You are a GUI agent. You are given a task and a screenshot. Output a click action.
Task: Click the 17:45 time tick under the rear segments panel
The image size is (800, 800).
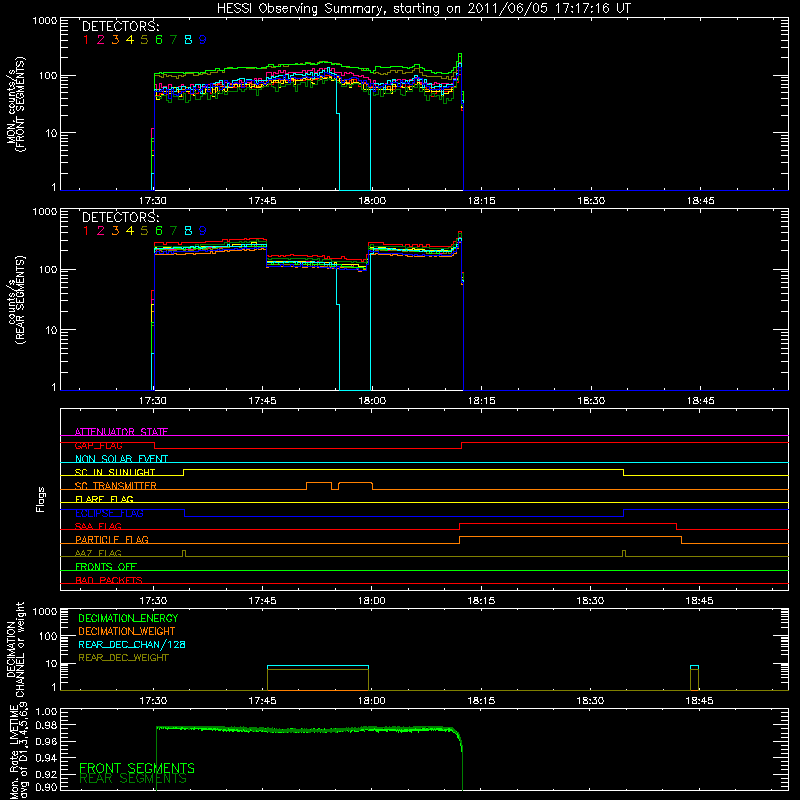[x=262, y=401]
